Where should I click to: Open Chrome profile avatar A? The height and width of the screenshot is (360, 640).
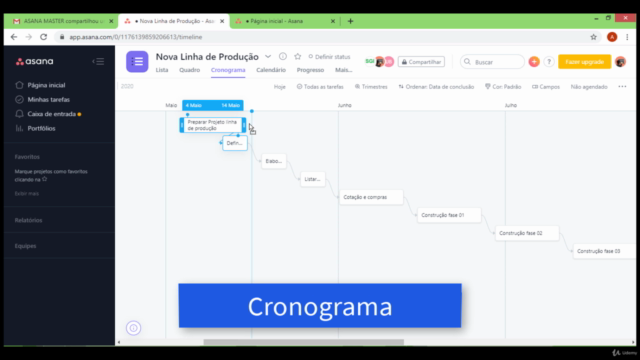(612, 37)
